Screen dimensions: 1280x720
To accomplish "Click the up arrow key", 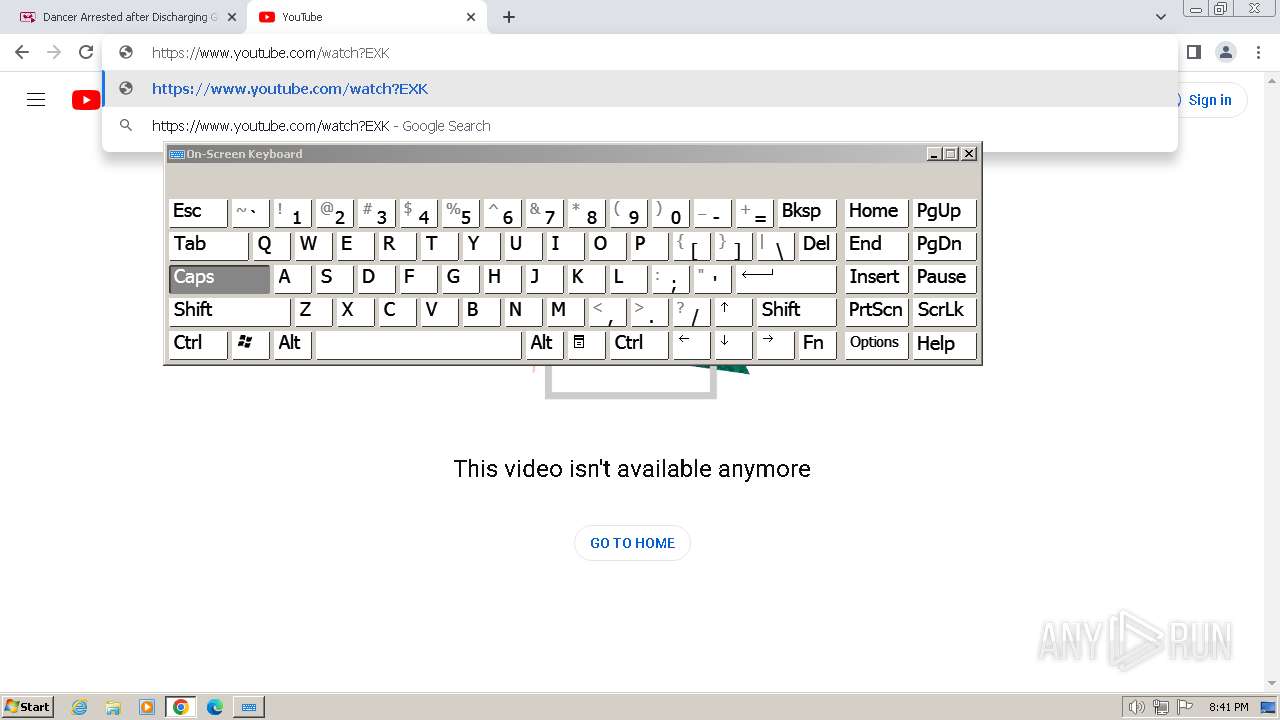I will [733, 311].
